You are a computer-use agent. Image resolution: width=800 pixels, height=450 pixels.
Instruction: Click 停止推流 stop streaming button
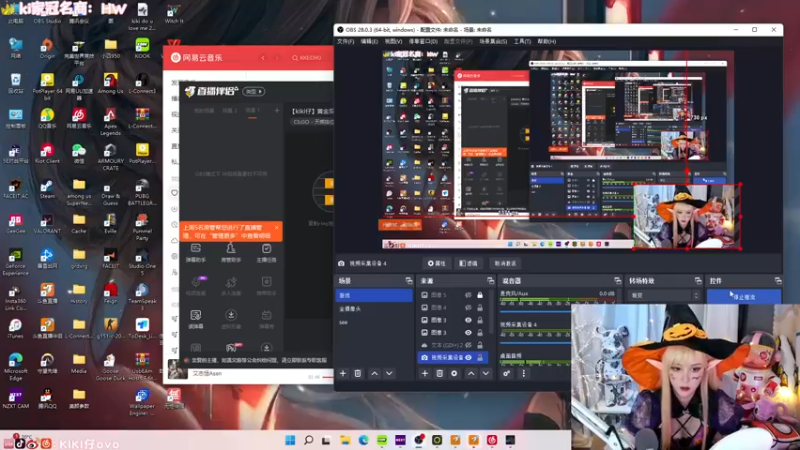point(743,296)
